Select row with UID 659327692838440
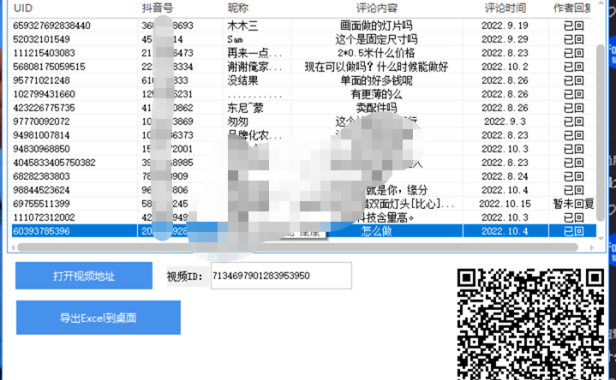 point(304,26)
